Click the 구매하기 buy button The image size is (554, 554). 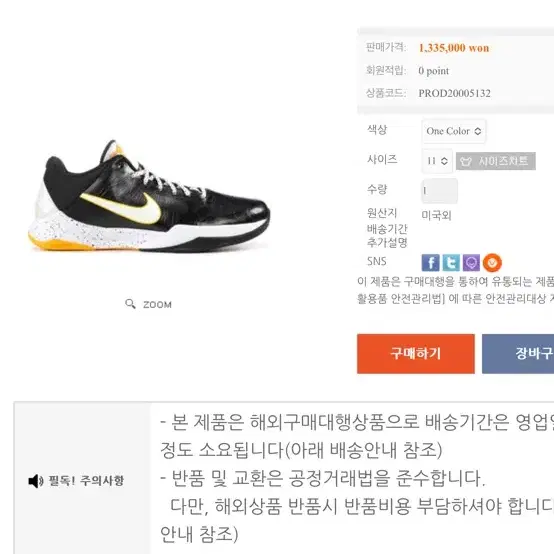pos(416,354)
